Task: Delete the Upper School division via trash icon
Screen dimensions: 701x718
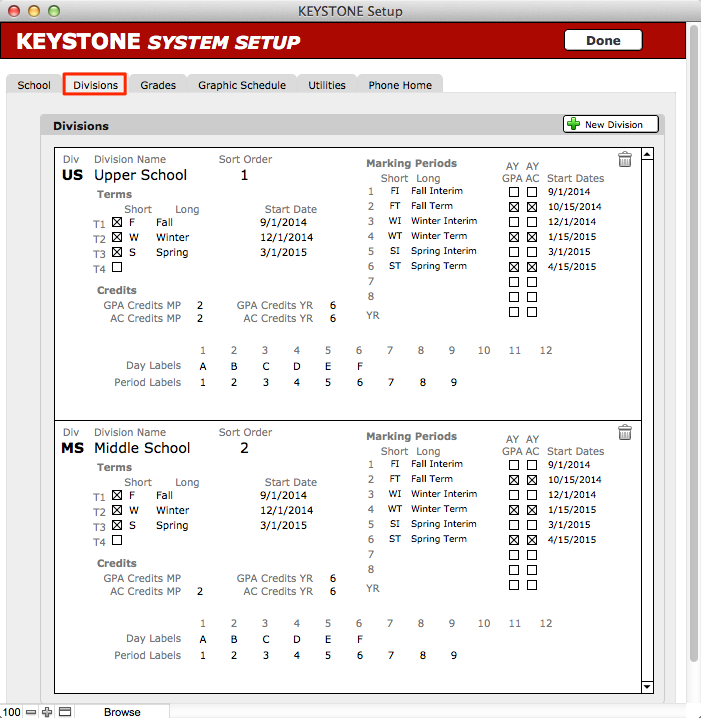Action: (x=625, y=160)
